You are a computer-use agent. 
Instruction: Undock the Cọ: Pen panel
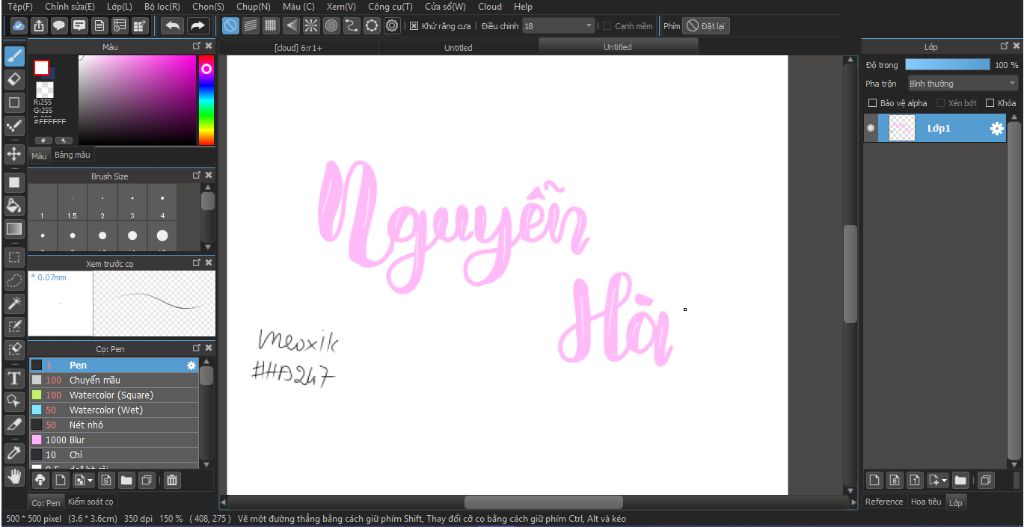197,348
